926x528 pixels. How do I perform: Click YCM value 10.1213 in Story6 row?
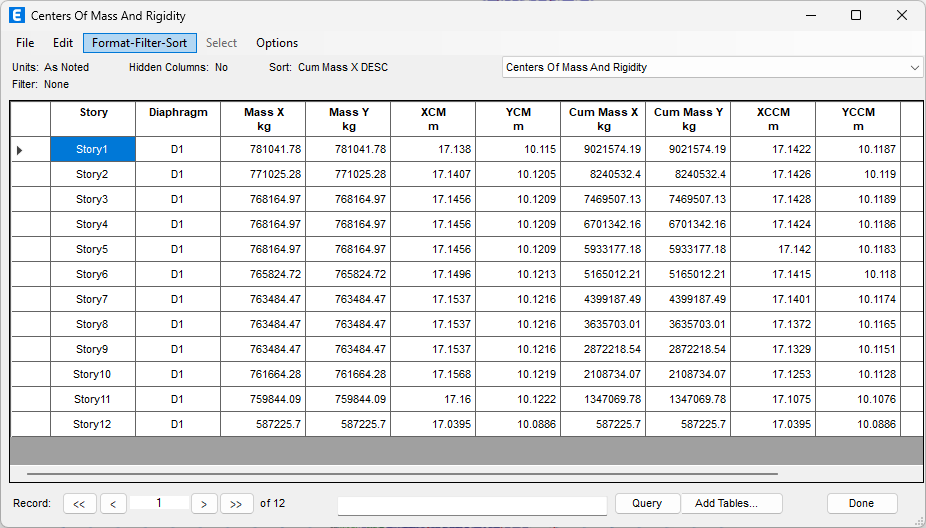(x=519, y=274)
